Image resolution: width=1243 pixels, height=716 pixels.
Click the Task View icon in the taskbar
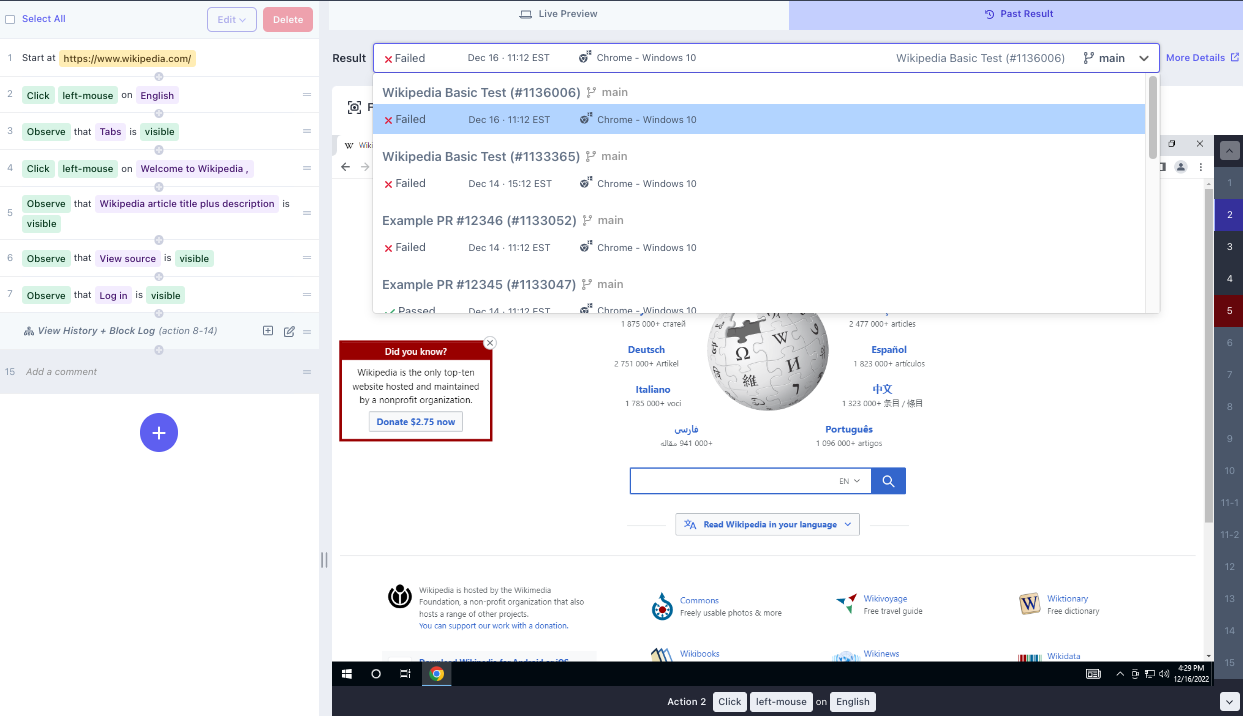coord(405,674)
